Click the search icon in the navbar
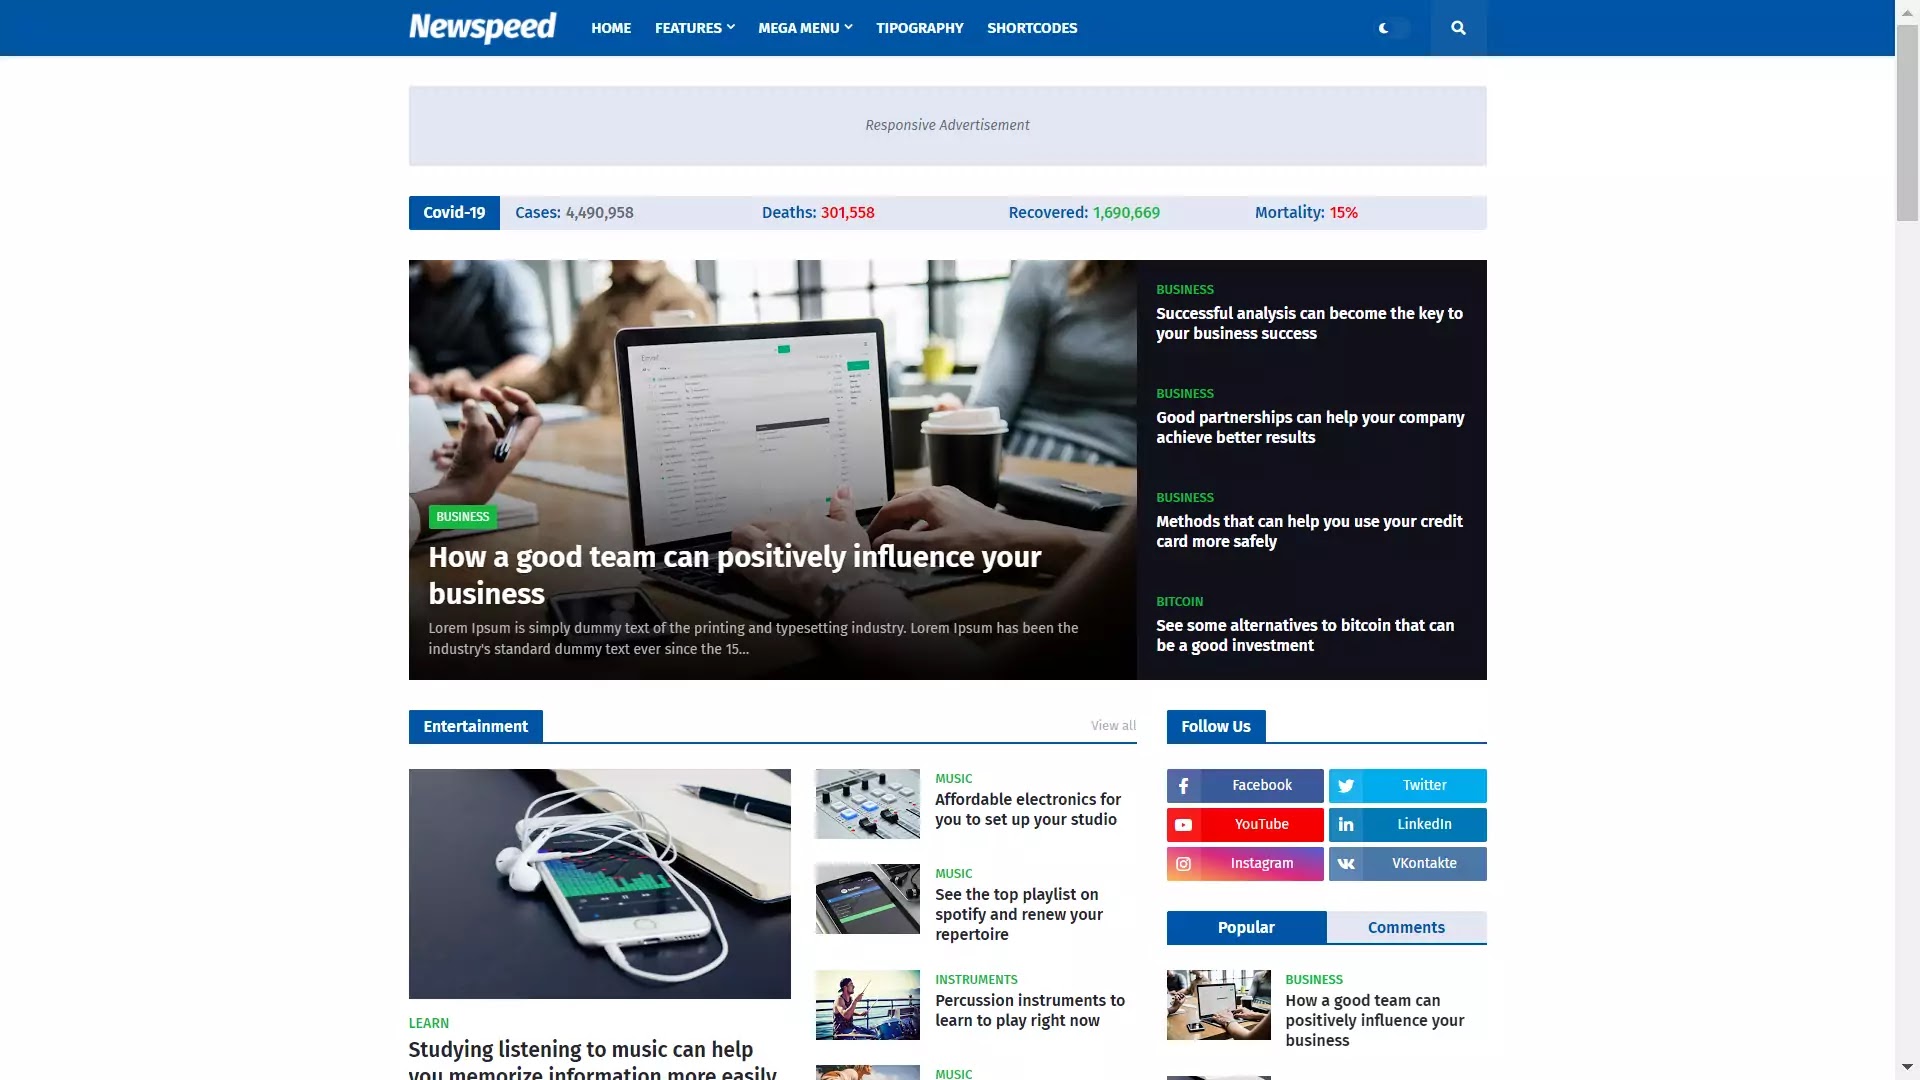 1457,28
